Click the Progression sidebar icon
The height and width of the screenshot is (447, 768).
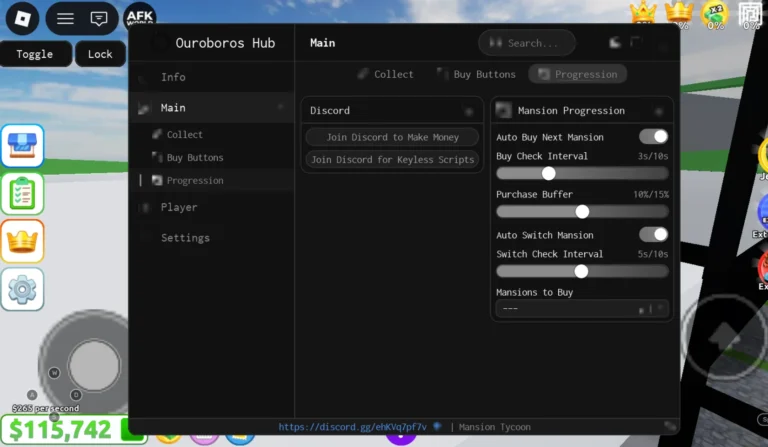(x=157, y=180)
